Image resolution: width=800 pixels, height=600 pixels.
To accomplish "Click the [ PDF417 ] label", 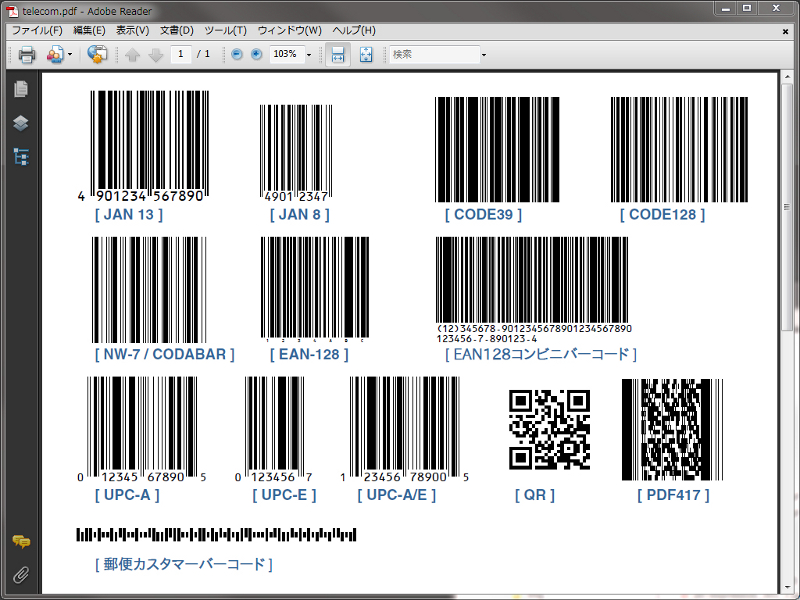I will click(x=673, y=495).
